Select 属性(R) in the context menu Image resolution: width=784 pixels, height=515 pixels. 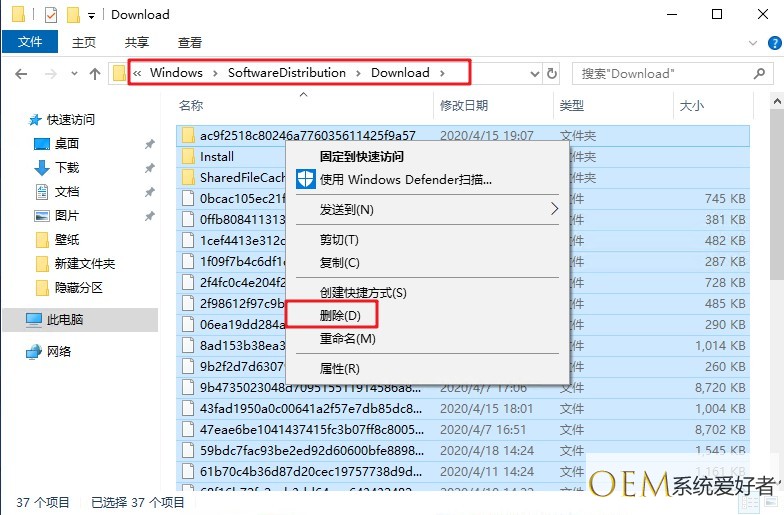pyautogui.click(x=339, y=368)
